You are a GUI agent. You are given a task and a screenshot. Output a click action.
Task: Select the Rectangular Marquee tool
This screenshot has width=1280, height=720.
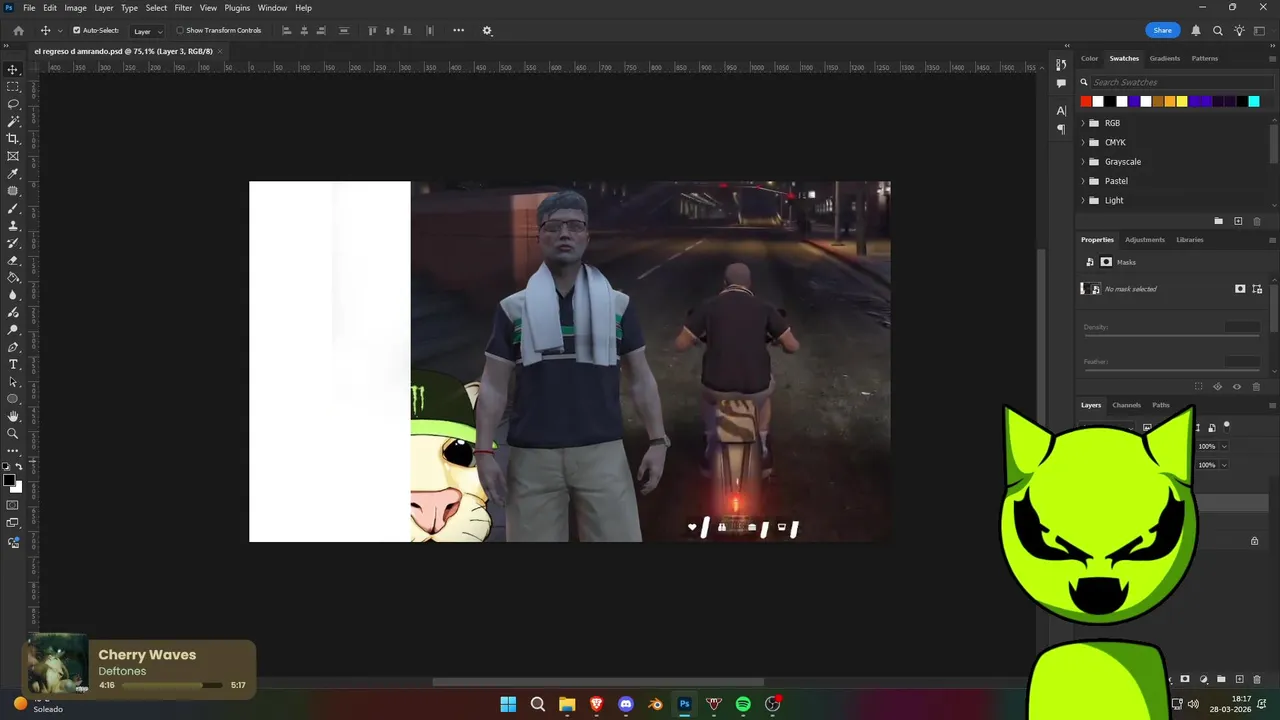pos(13,87)
